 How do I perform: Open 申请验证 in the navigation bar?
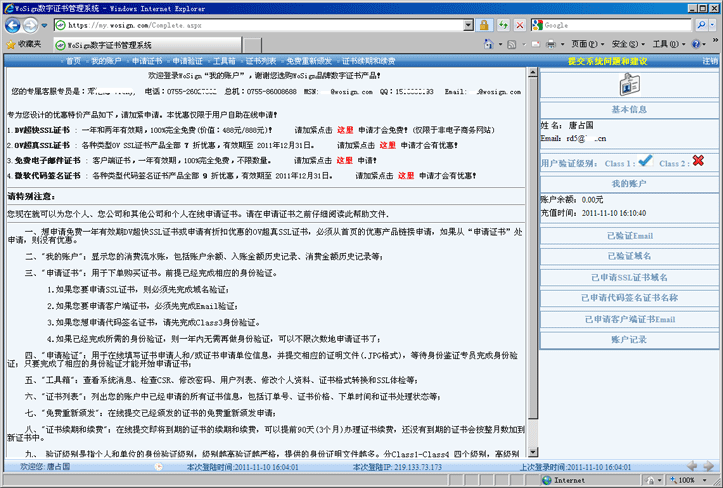(188, 61)
